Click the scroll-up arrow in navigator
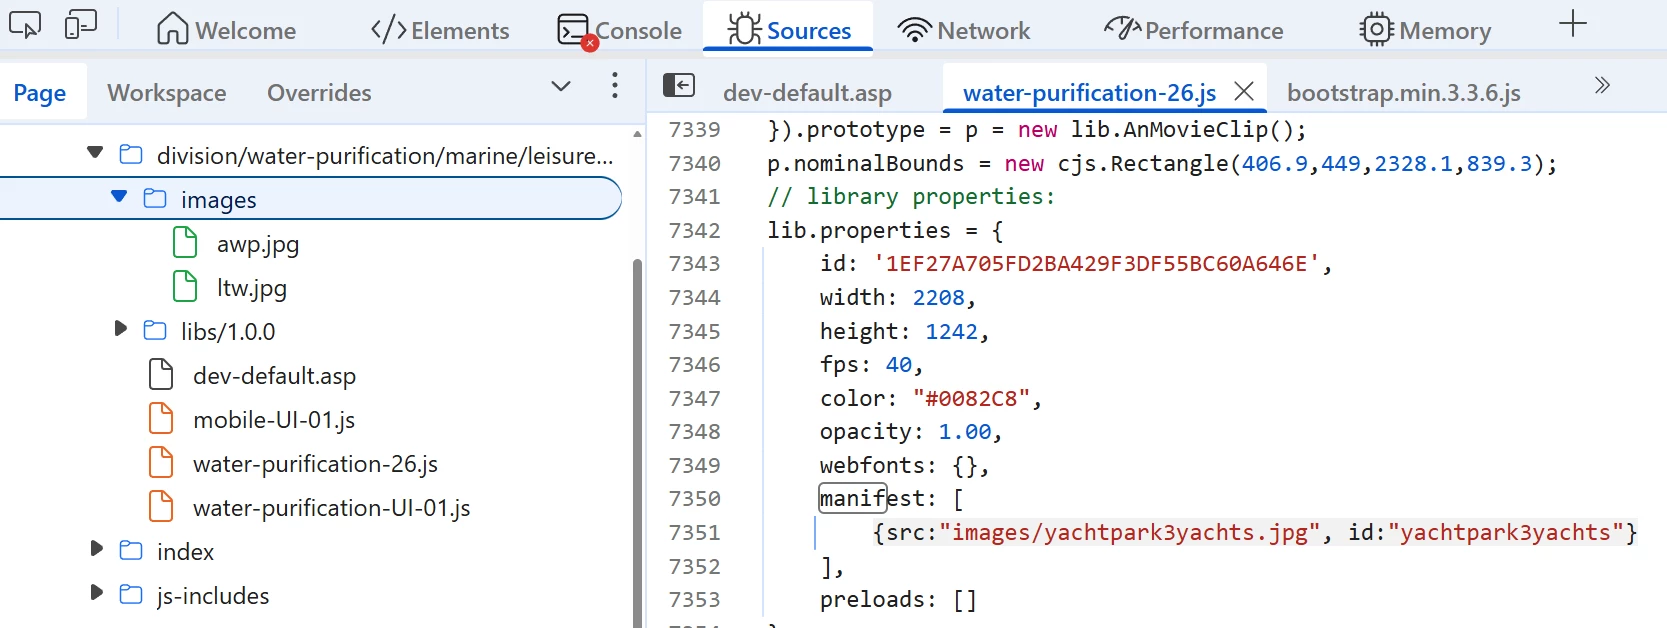 [x=638, y=133]
